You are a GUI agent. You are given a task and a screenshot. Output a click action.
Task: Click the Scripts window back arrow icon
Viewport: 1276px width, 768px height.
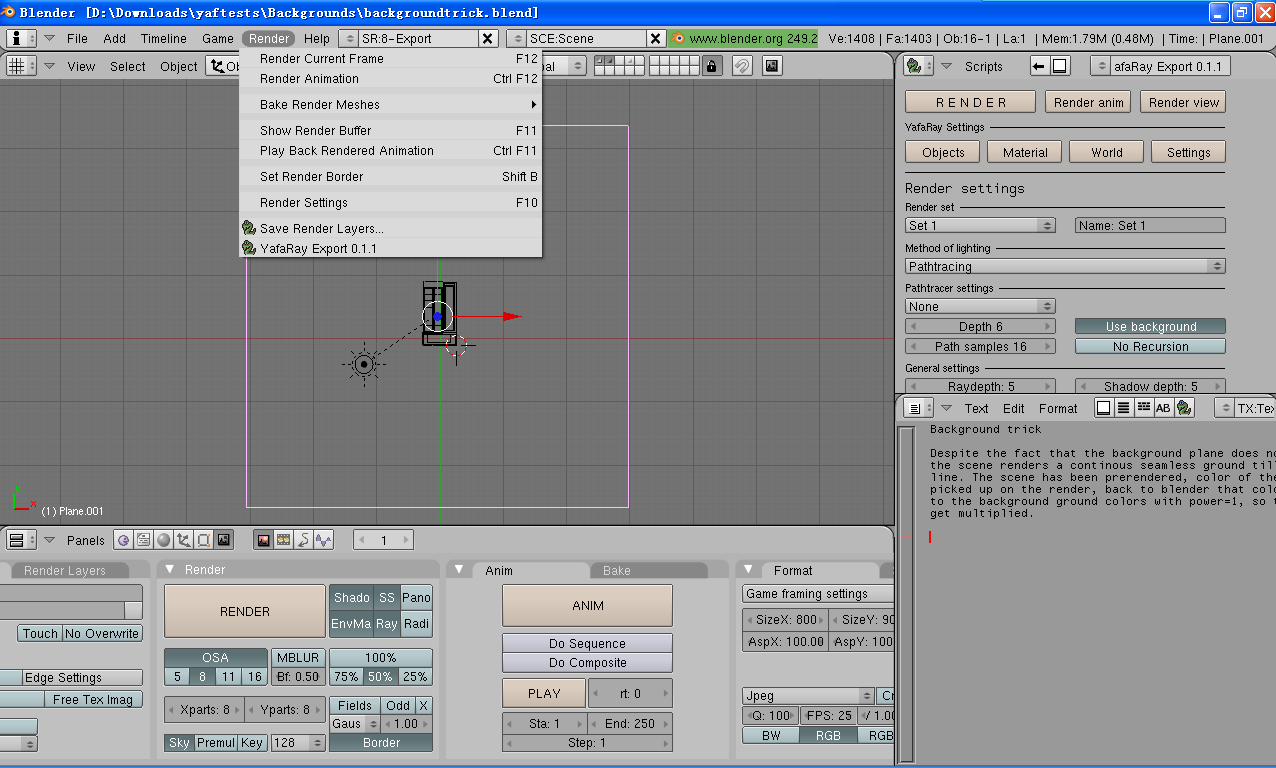(1038, 66)
